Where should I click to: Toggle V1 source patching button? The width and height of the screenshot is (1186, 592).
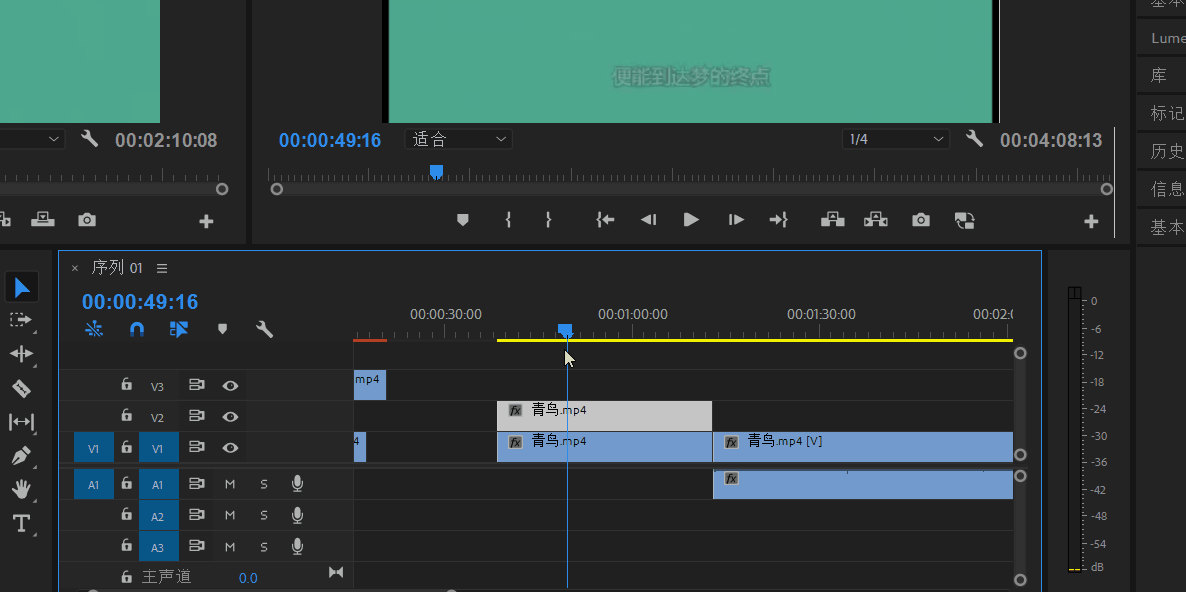94,448
